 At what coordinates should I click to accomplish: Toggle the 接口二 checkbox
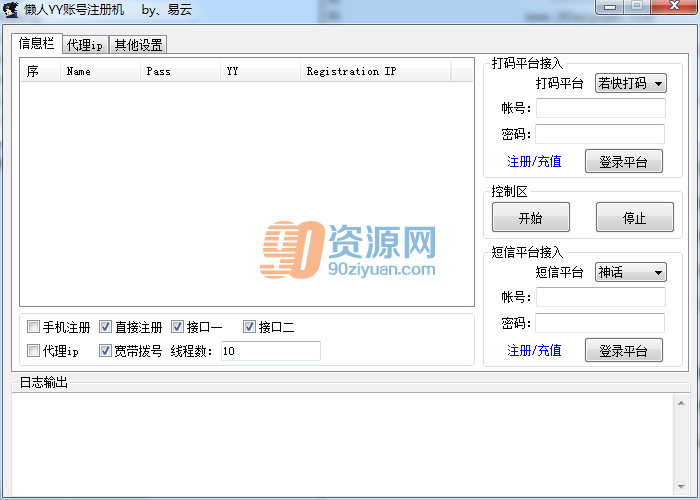249,327
